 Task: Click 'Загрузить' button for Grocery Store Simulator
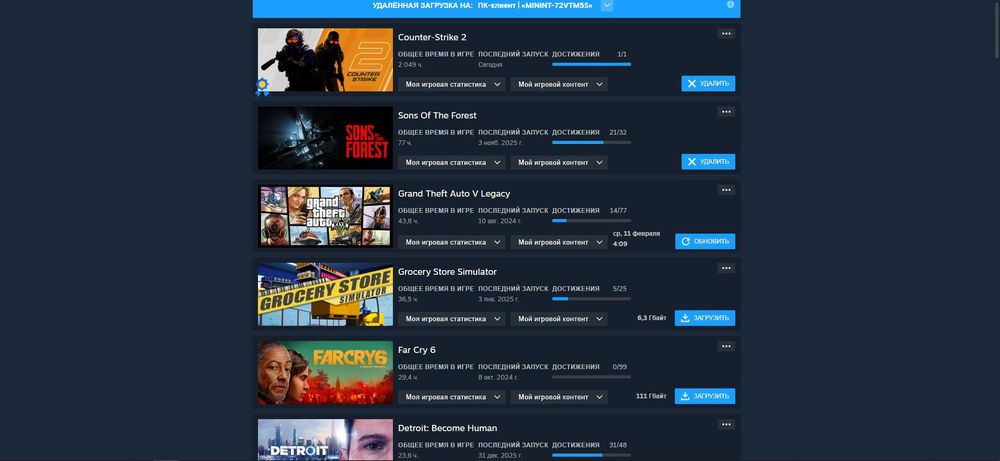click(705, 318)
